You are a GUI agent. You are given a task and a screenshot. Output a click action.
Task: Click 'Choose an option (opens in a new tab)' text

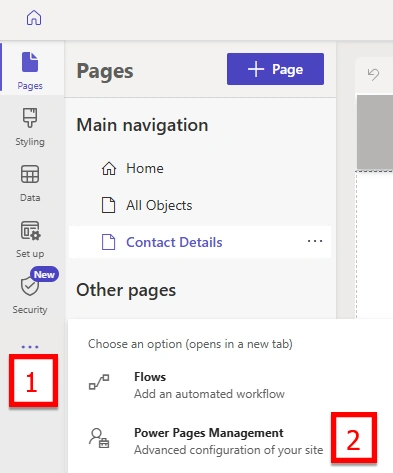pos(190,344)
